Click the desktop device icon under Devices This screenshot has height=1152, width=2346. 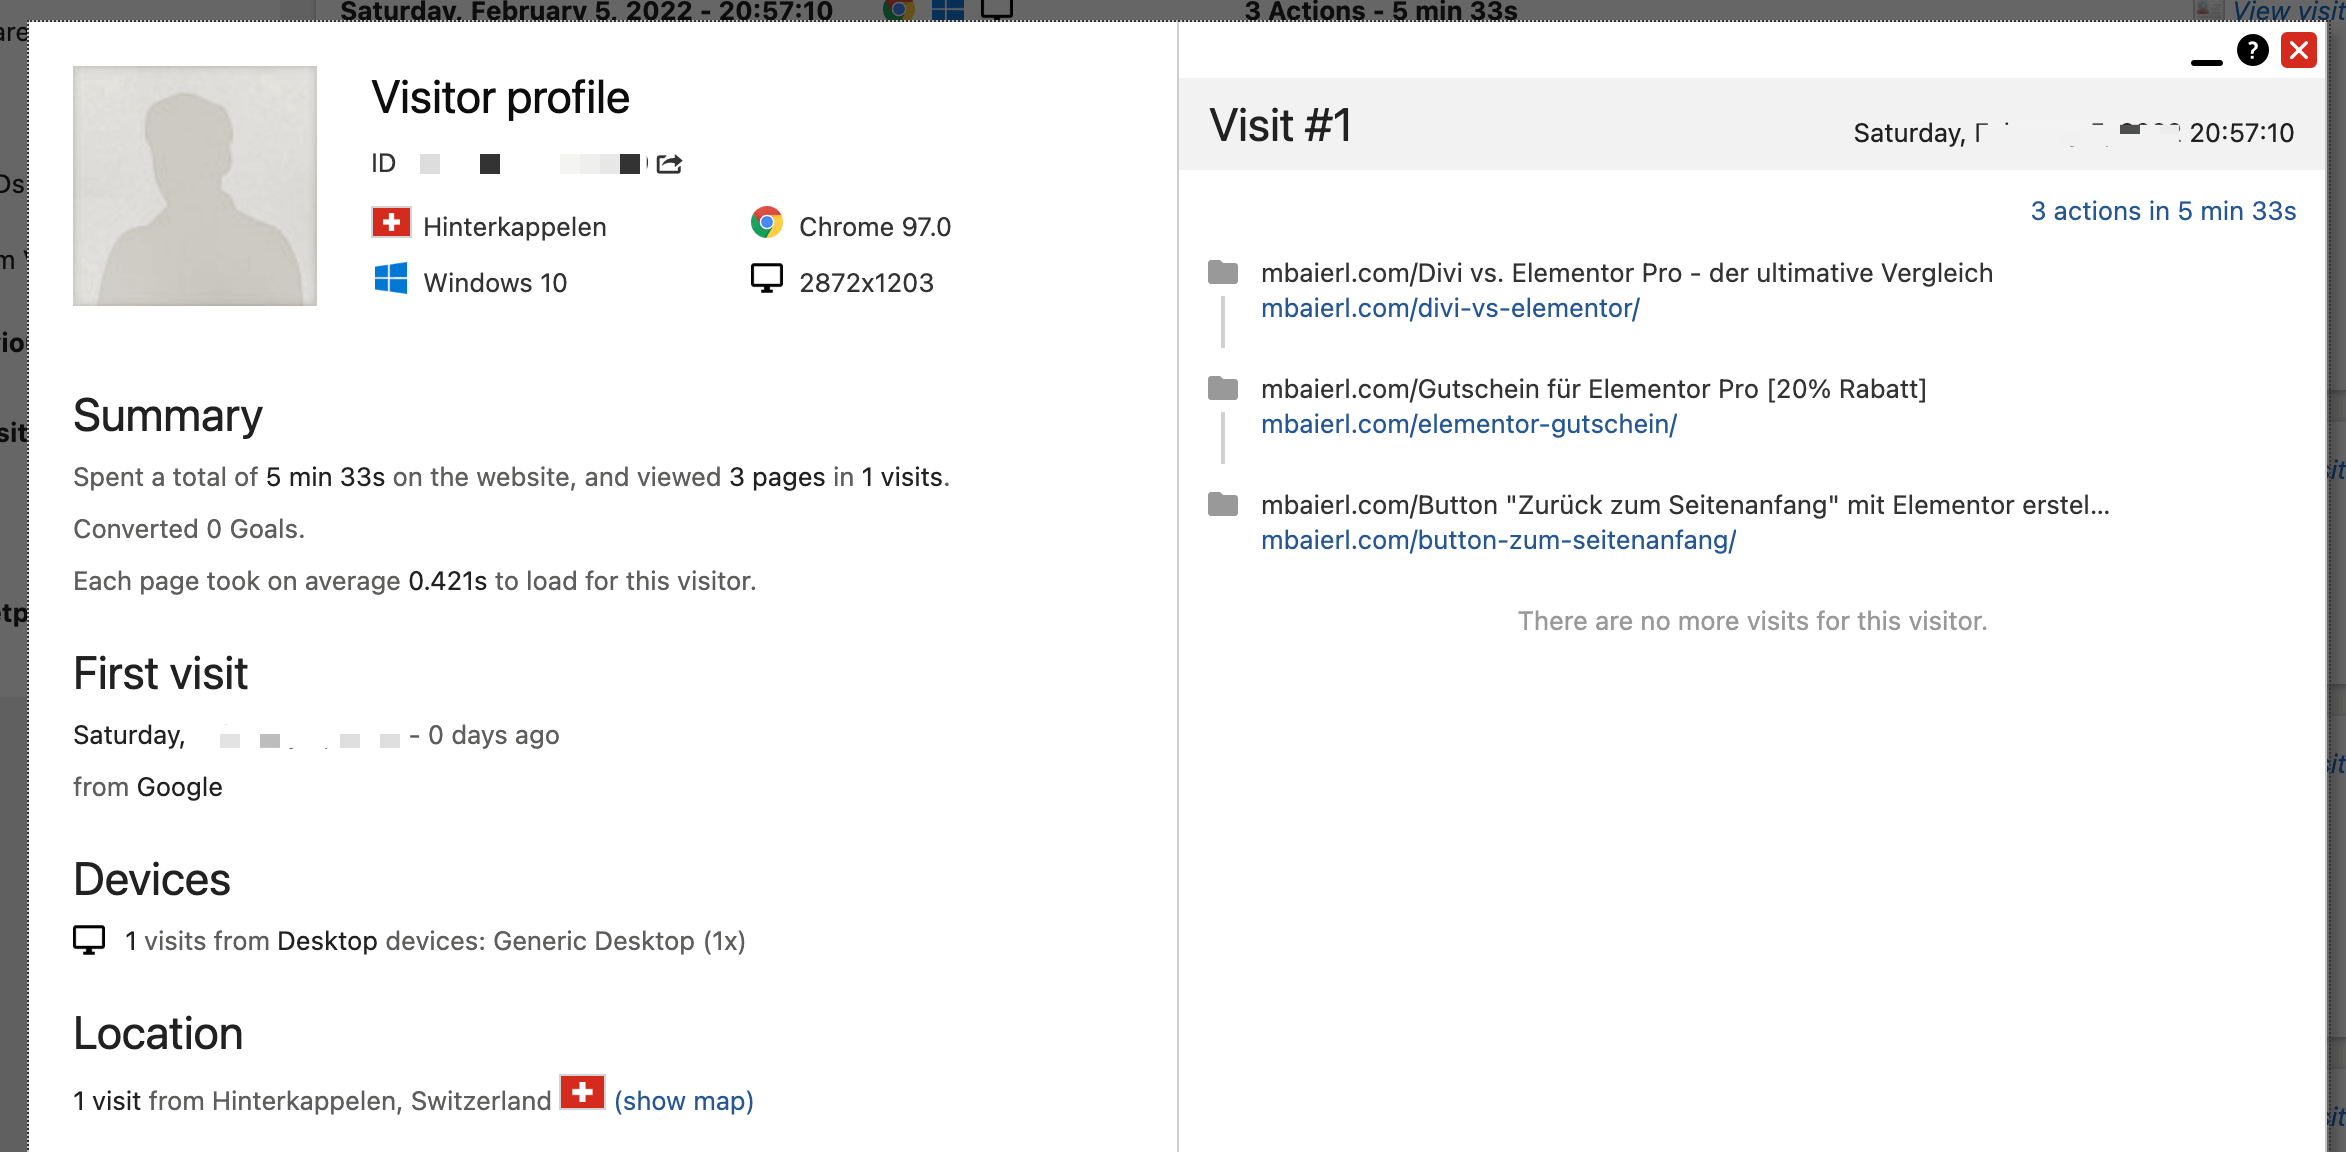click(88, 940)
